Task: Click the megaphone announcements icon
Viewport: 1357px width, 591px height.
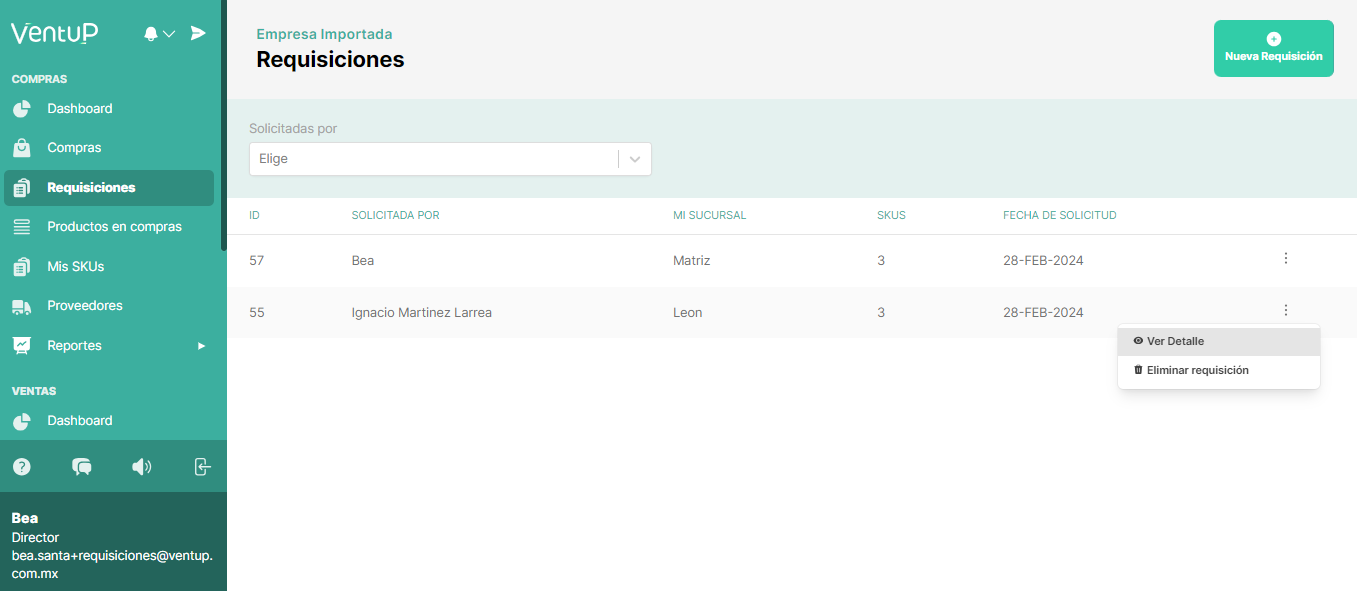Action: pyautogui.click(x=142, y=466)
